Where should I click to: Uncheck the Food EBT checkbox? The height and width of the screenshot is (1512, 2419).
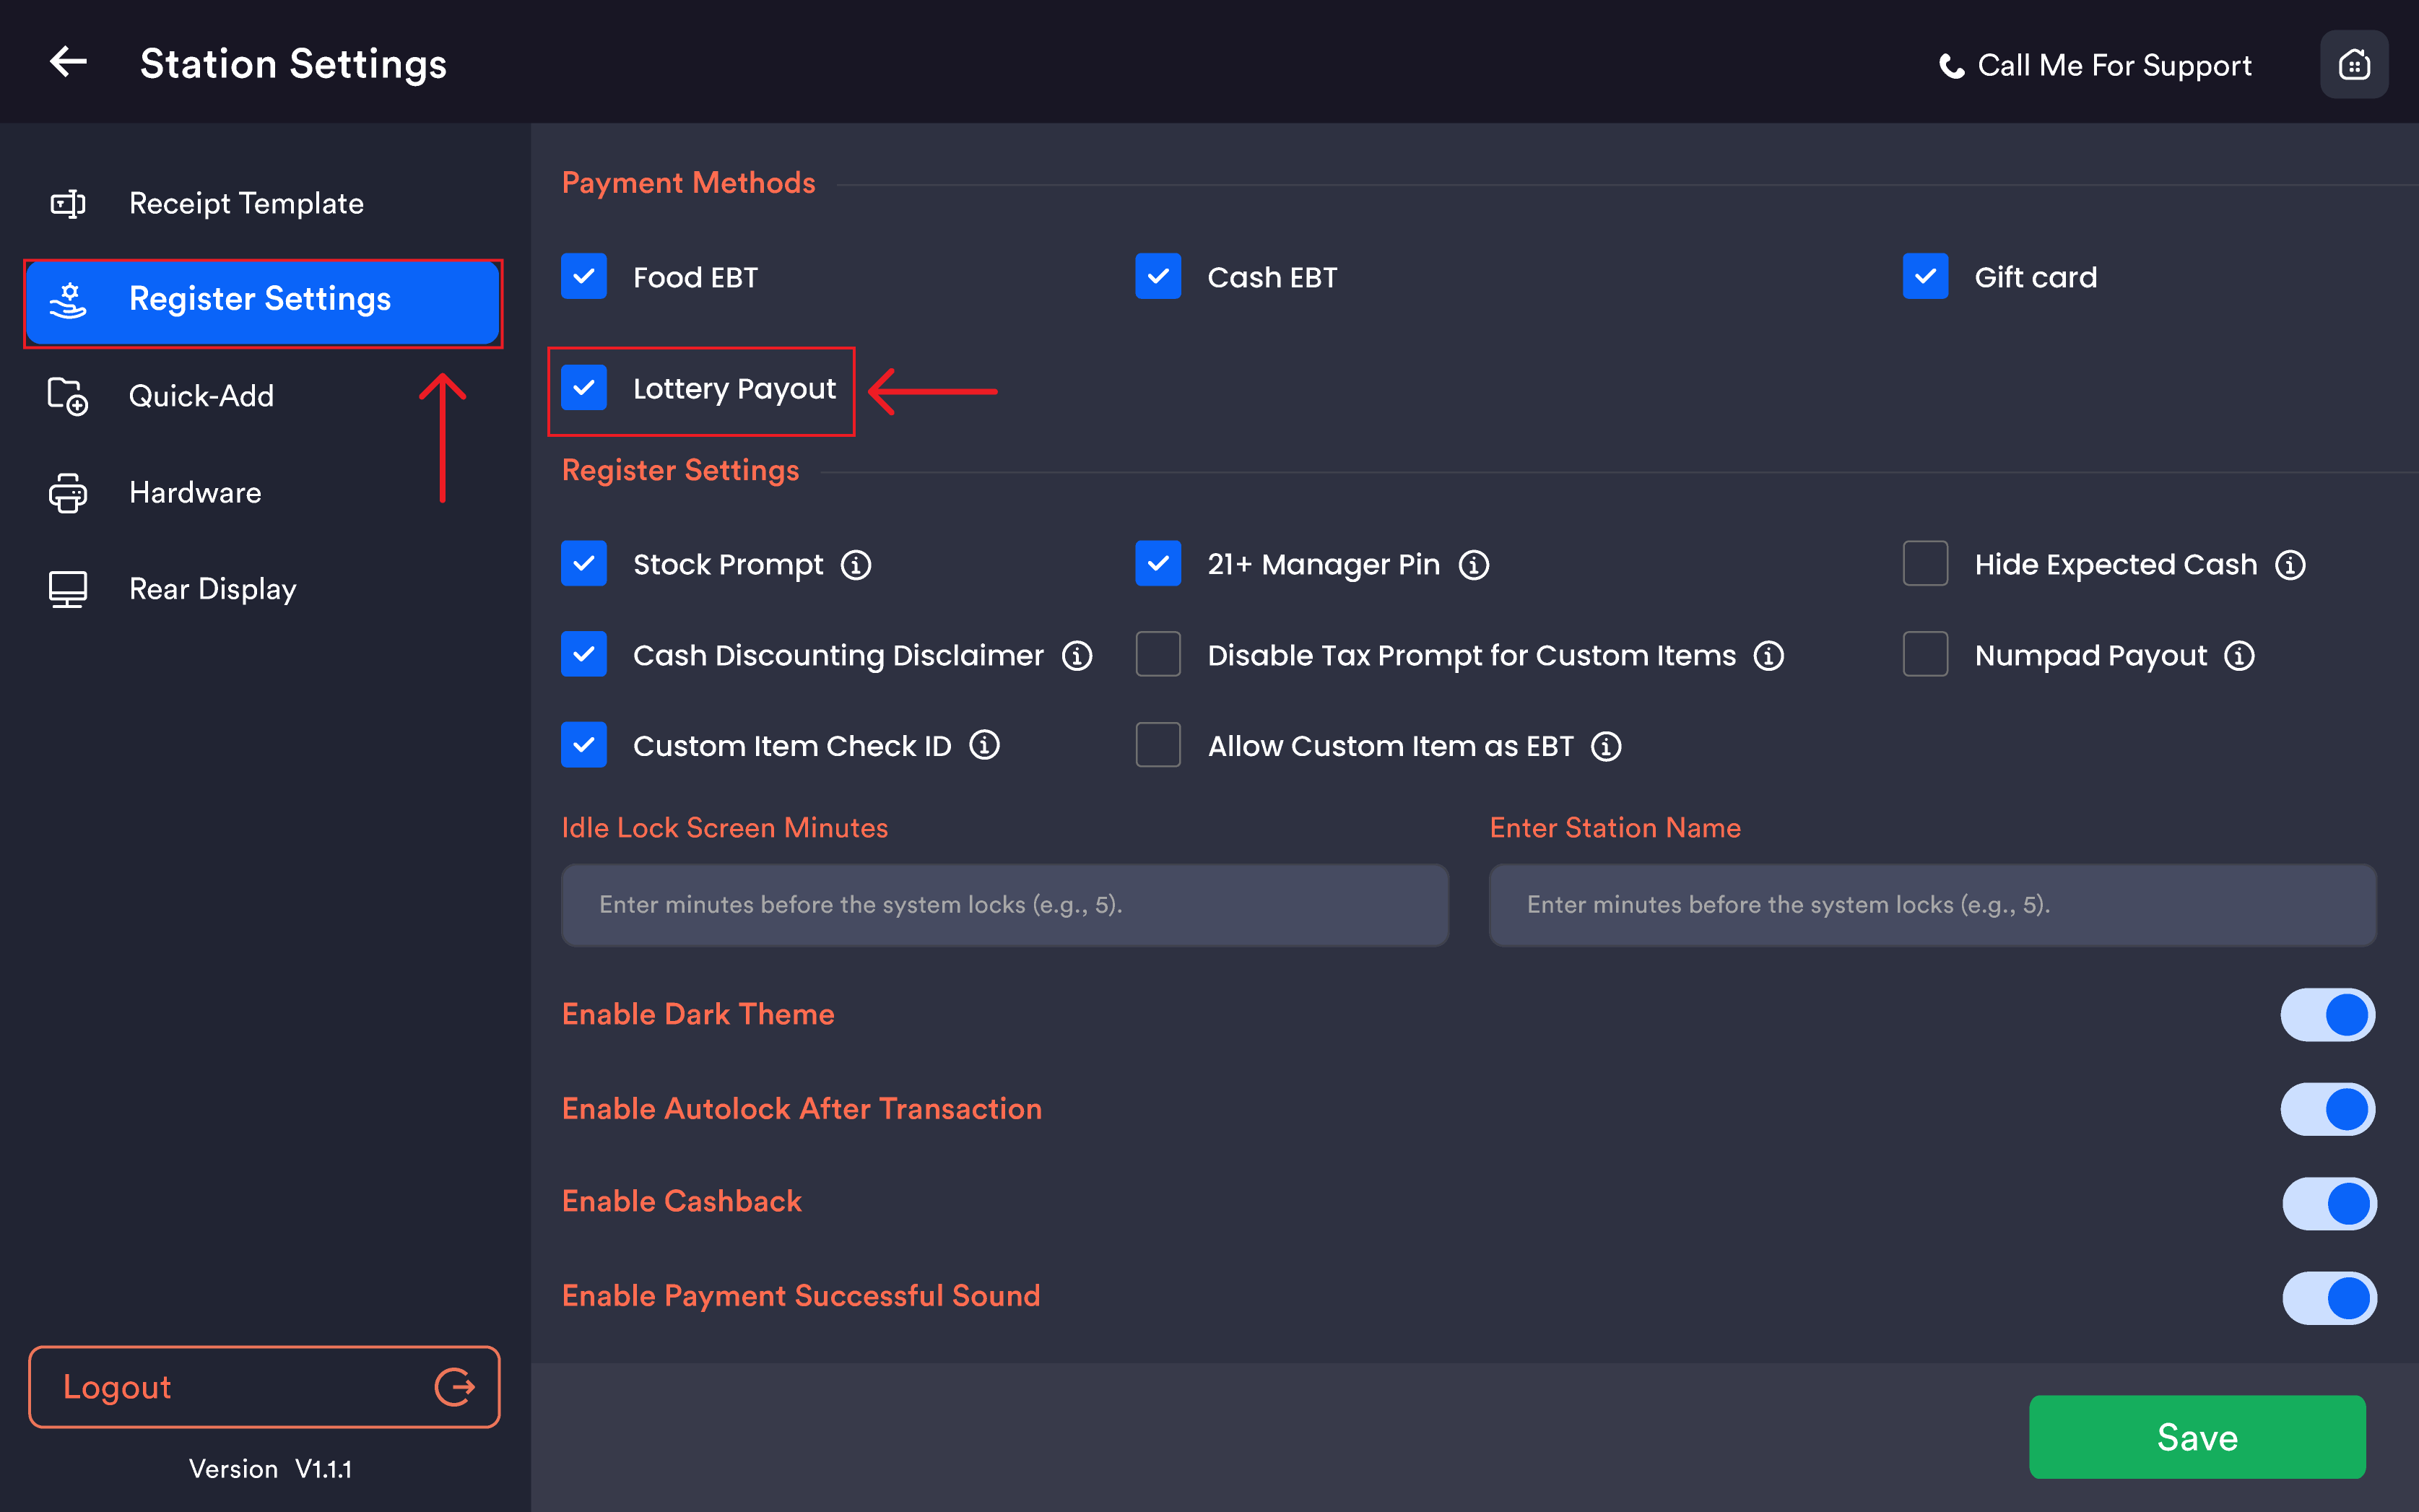[584, 277]
